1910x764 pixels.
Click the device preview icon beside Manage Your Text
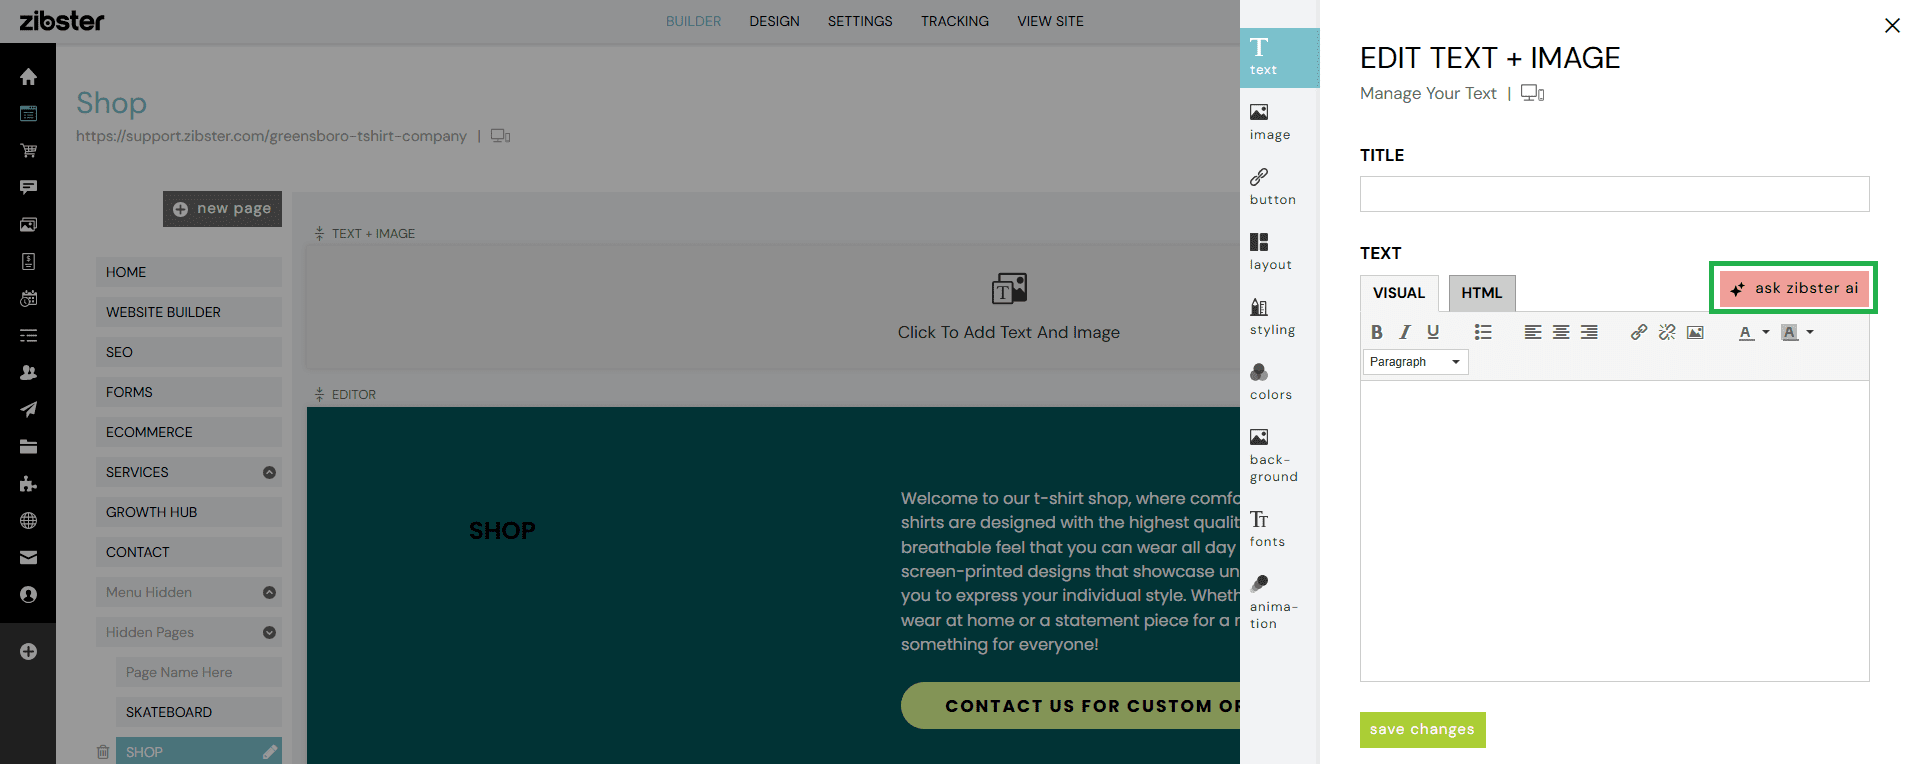tap(1532, 93)
